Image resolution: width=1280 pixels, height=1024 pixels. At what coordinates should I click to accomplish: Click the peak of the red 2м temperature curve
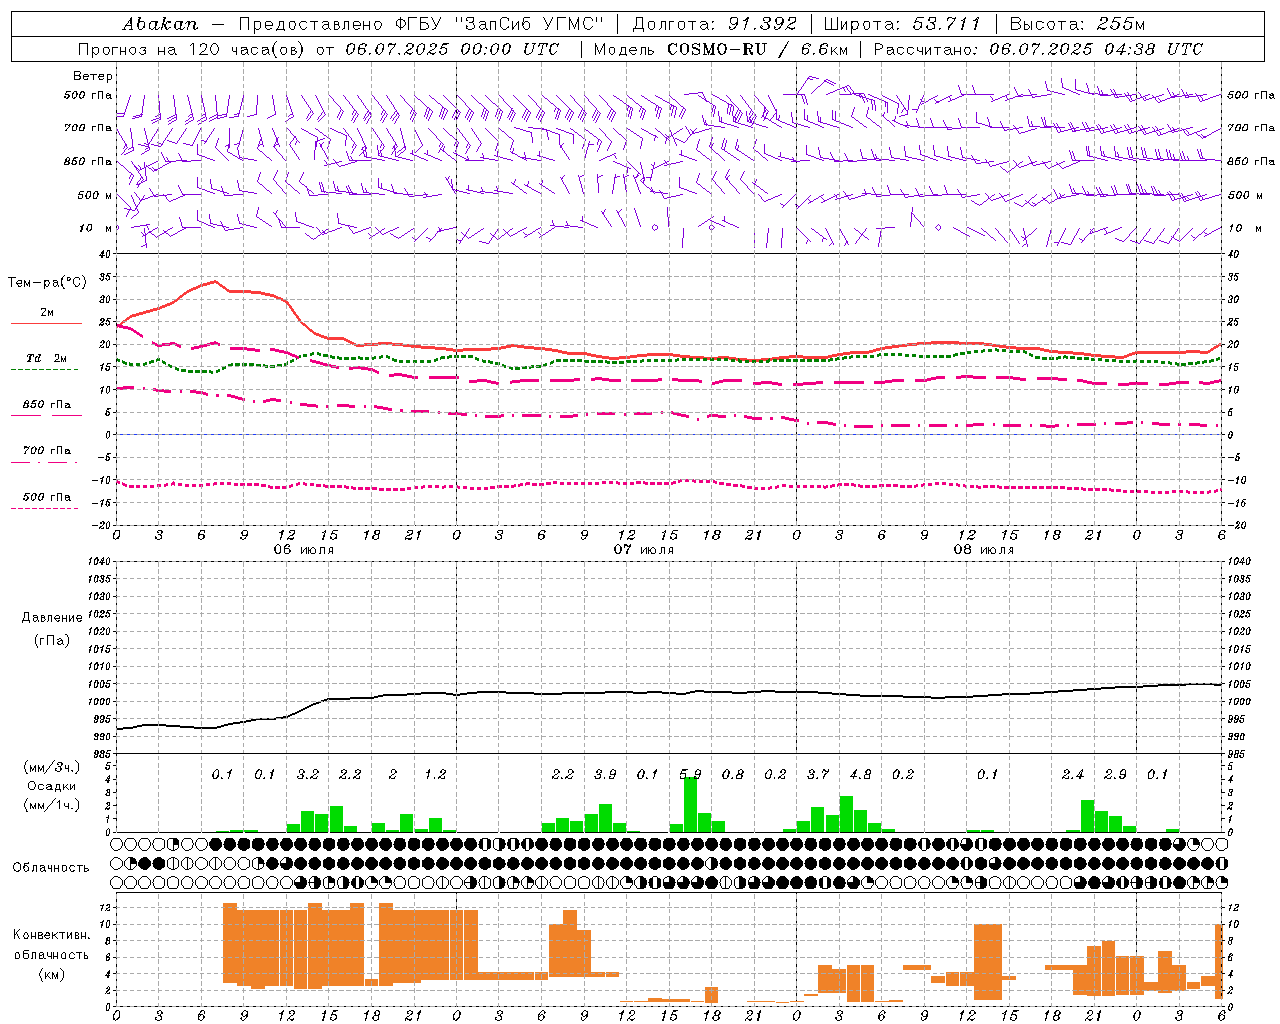[x=214, y=281]
